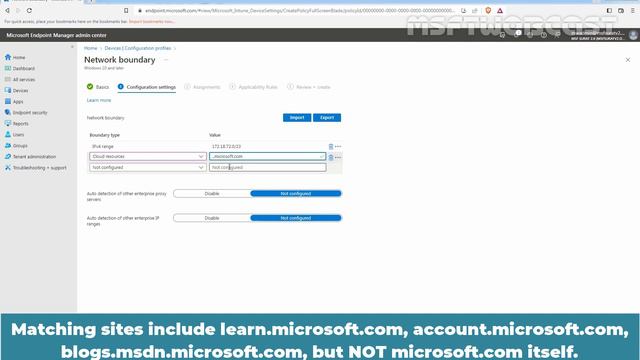
Task: Click the Boundary type column header
Action: pyautogui.click(x=104, y=135)
